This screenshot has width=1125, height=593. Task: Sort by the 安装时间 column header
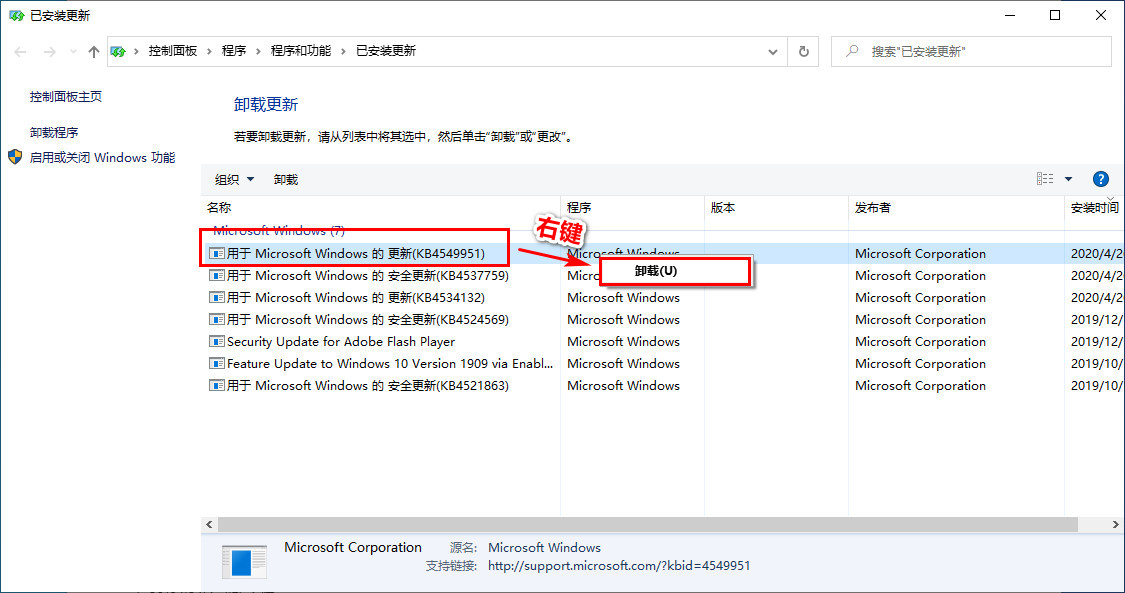pyautogui.click(x=1094, y=207)
